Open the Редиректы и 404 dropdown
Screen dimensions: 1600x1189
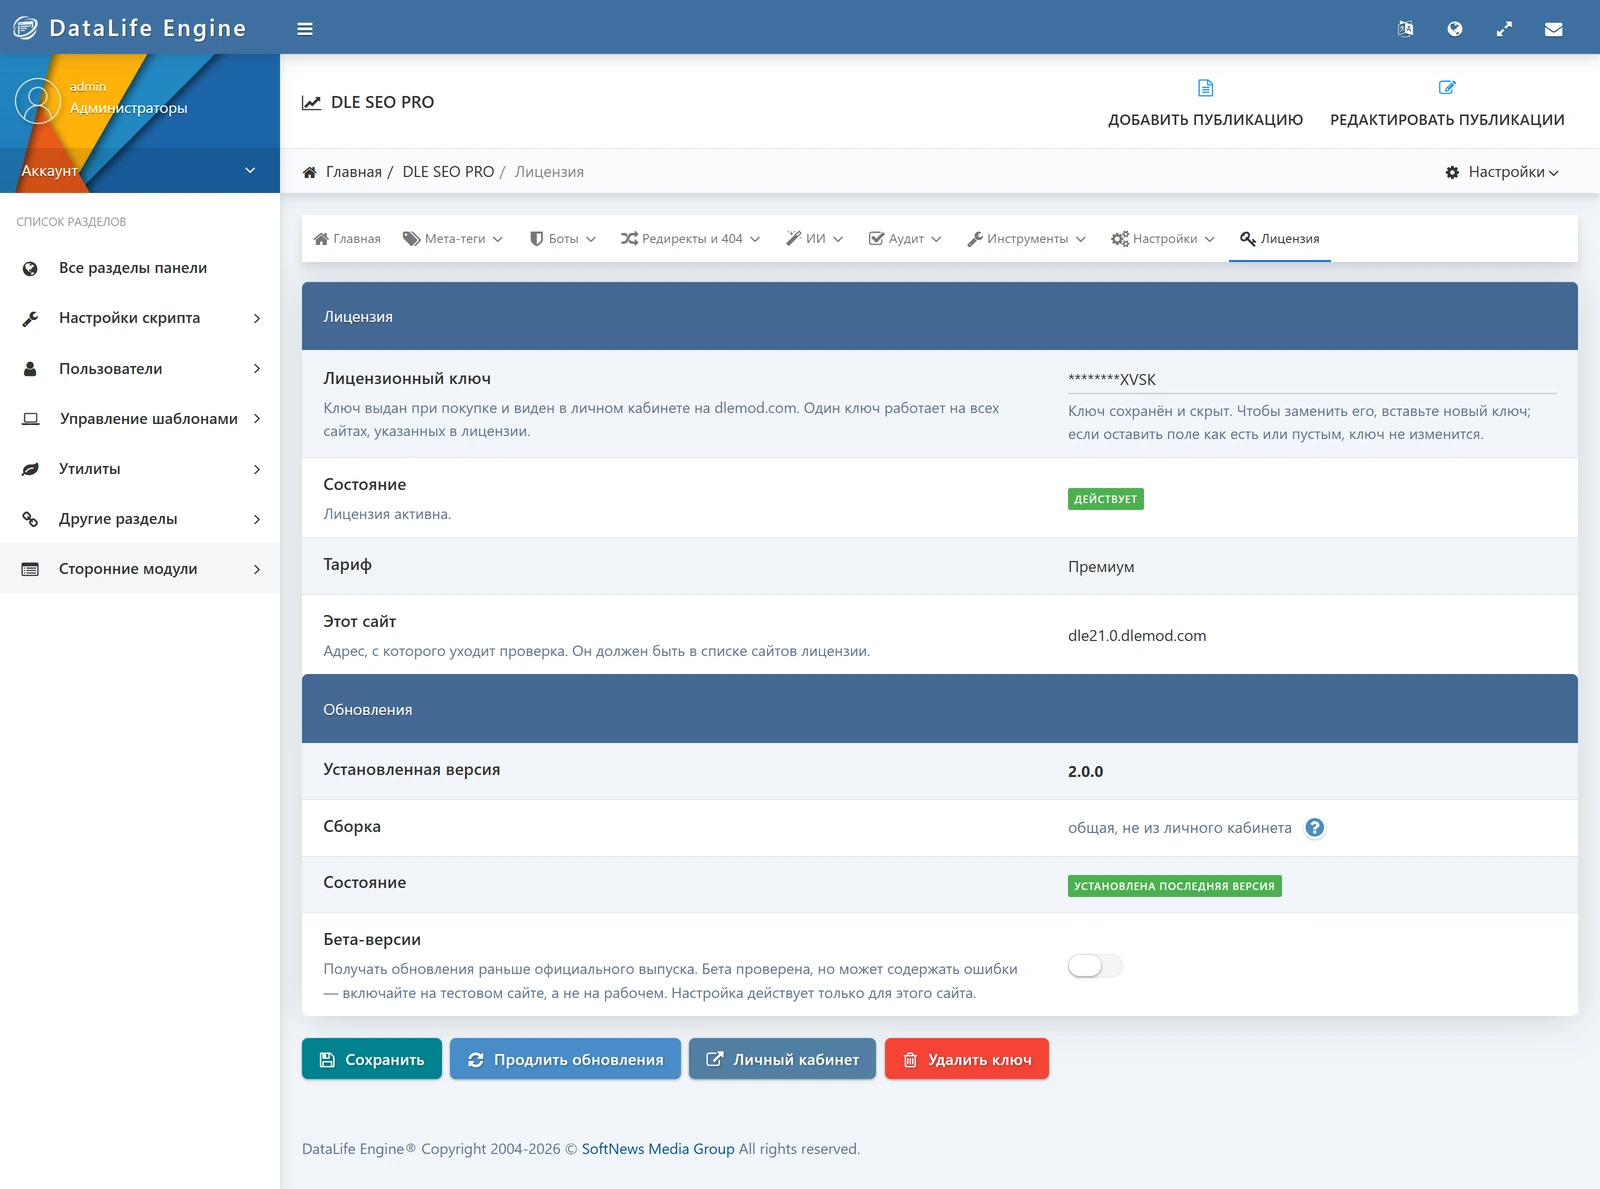[x=690, y=238]
